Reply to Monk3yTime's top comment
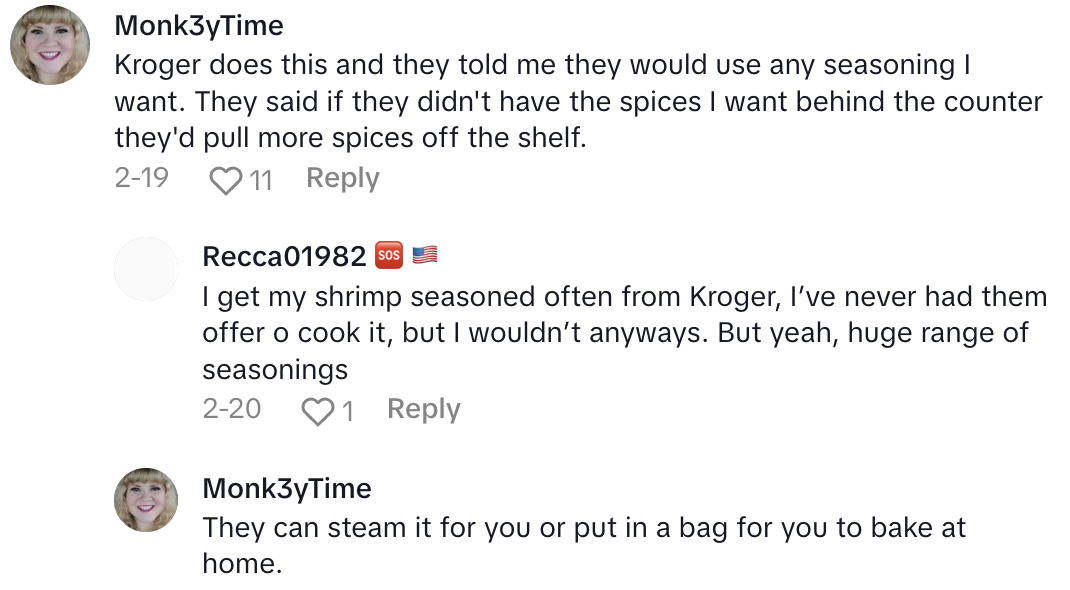The image size is (1070, 590). [x=342, y=178]
